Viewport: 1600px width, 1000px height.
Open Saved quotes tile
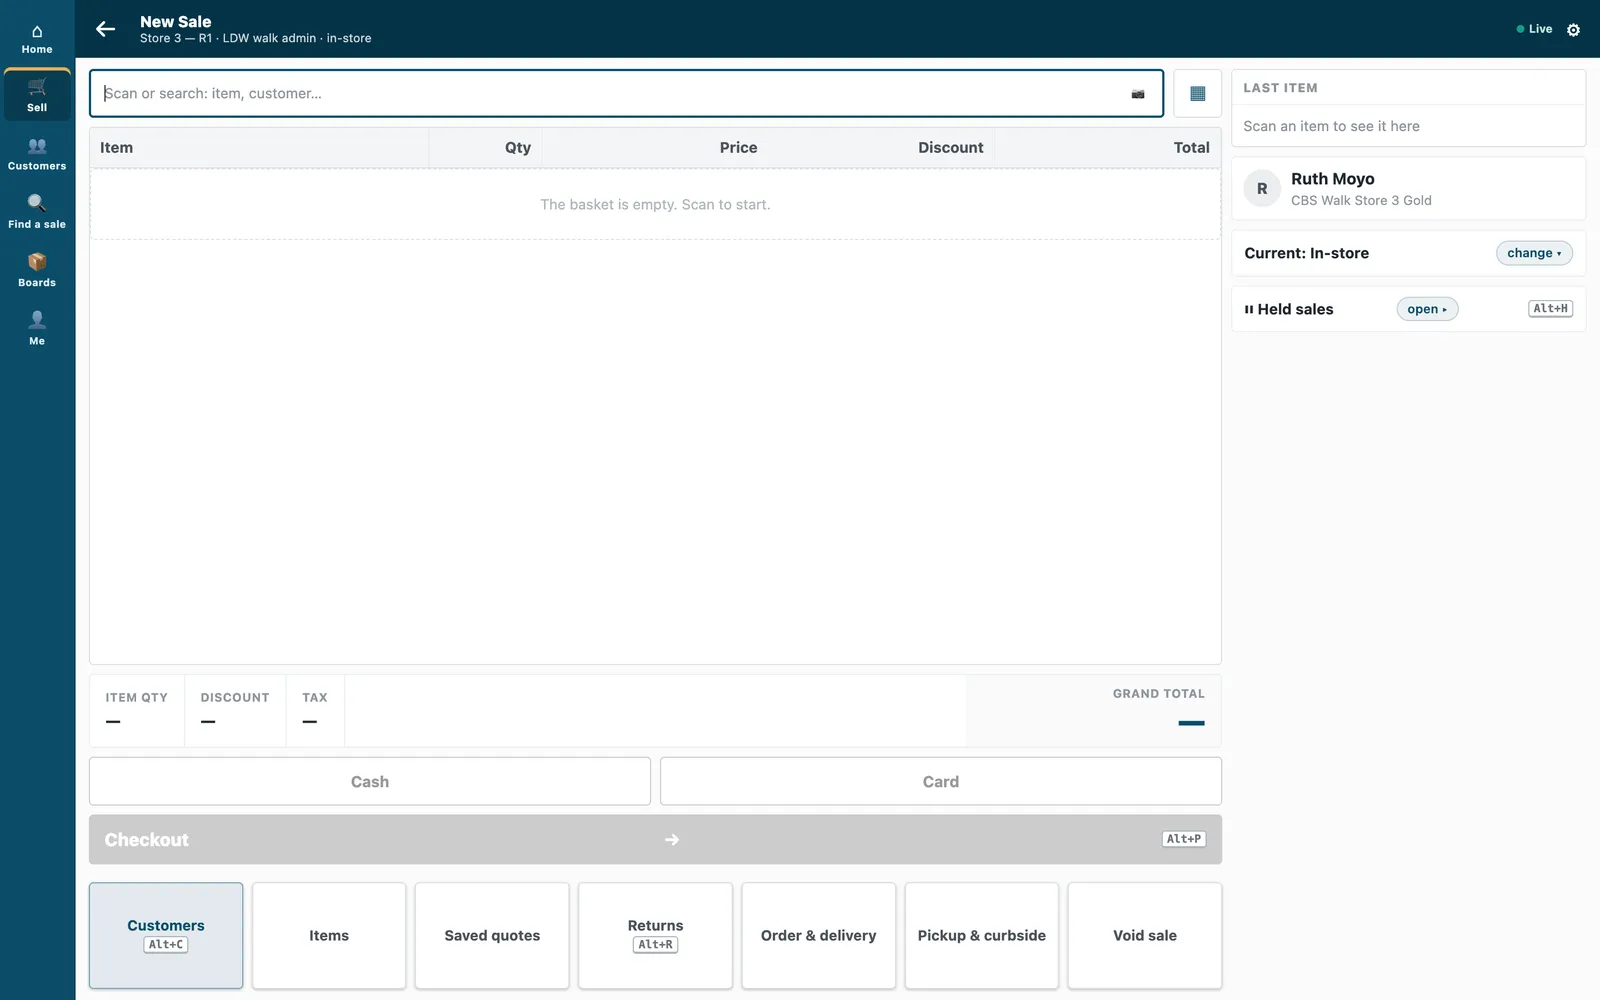[x=492, y=935]
